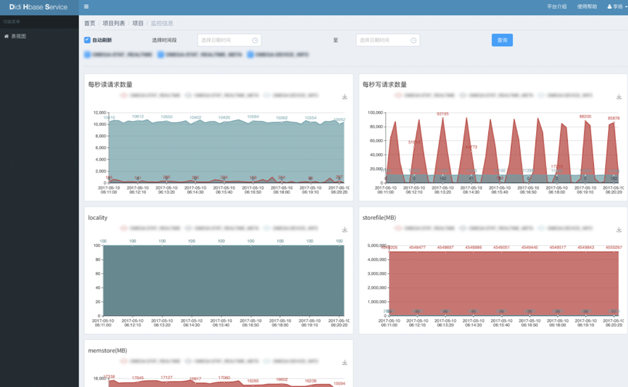Toggle the gray legend series in storefile(MB) chart
628x387 pixels.
click(497, 228)
